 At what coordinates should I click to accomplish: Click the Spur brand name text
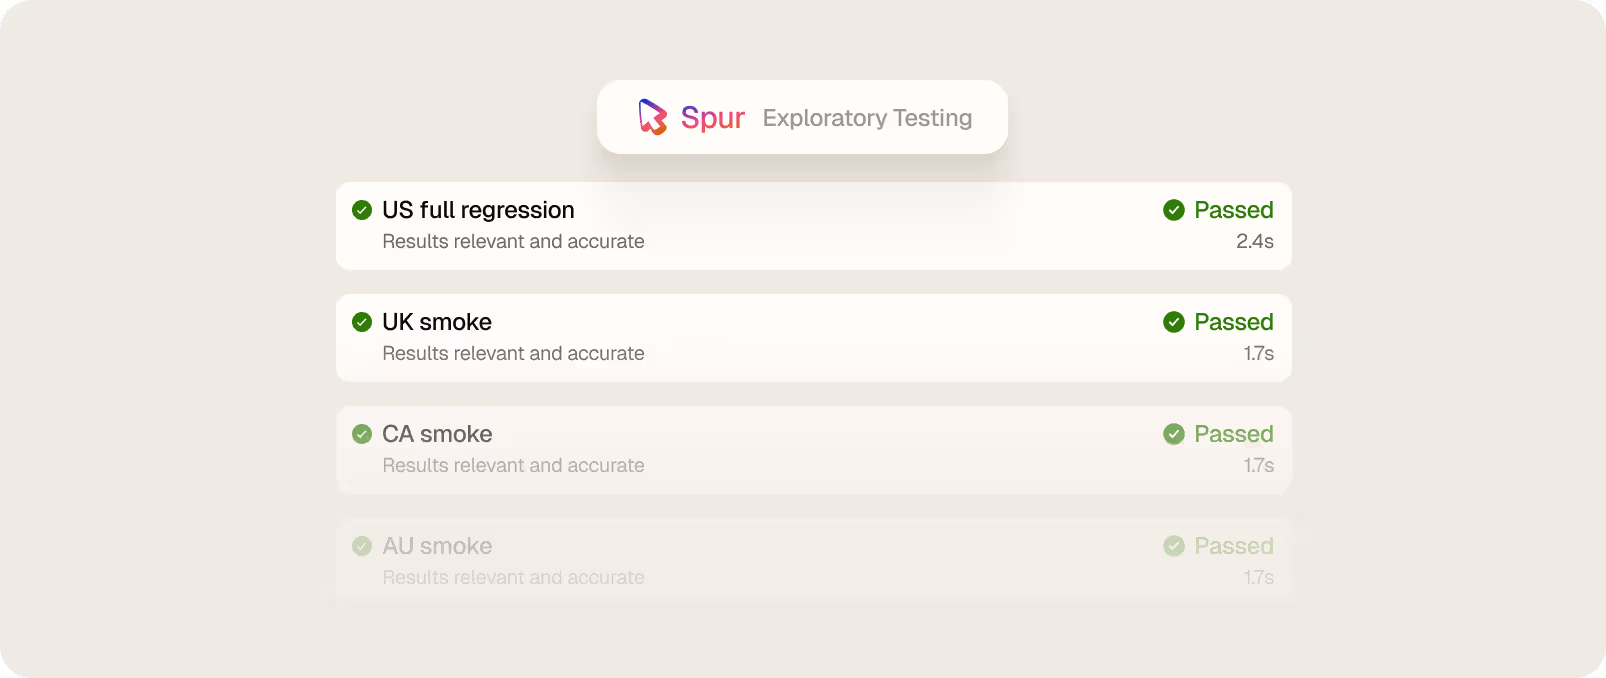713,118
